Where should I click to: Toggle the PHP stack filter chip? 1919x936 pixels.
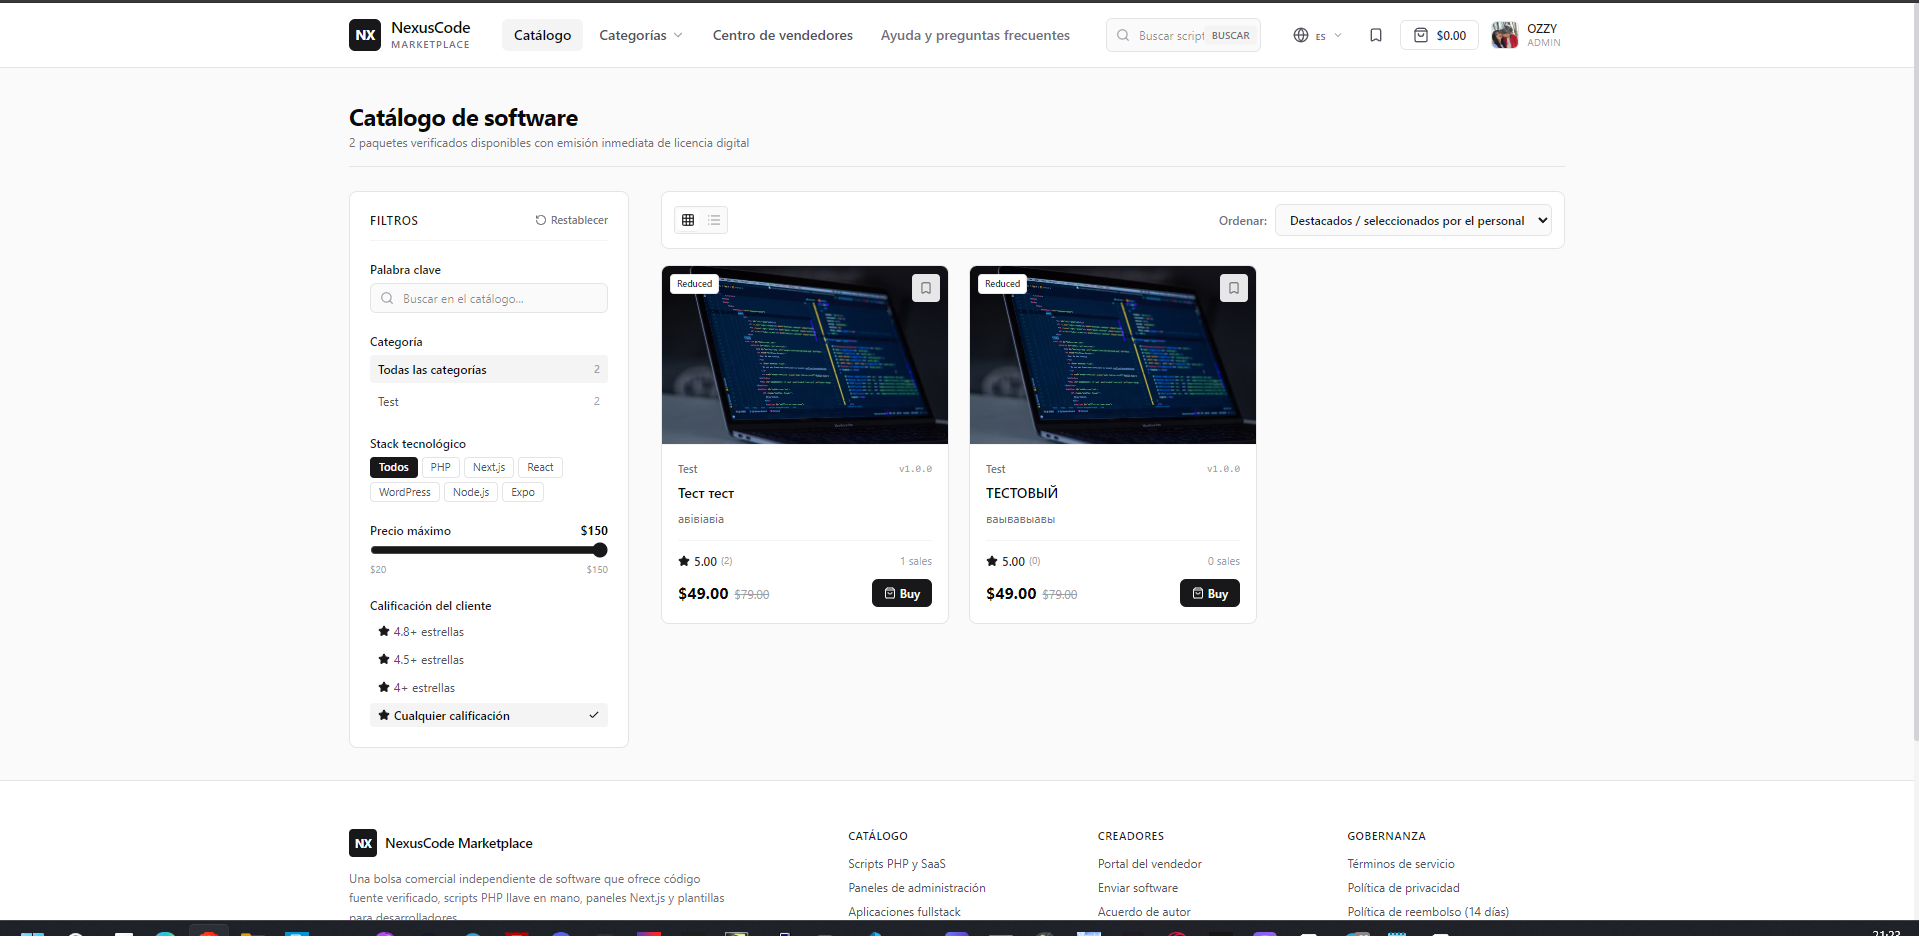pos(440,467)
